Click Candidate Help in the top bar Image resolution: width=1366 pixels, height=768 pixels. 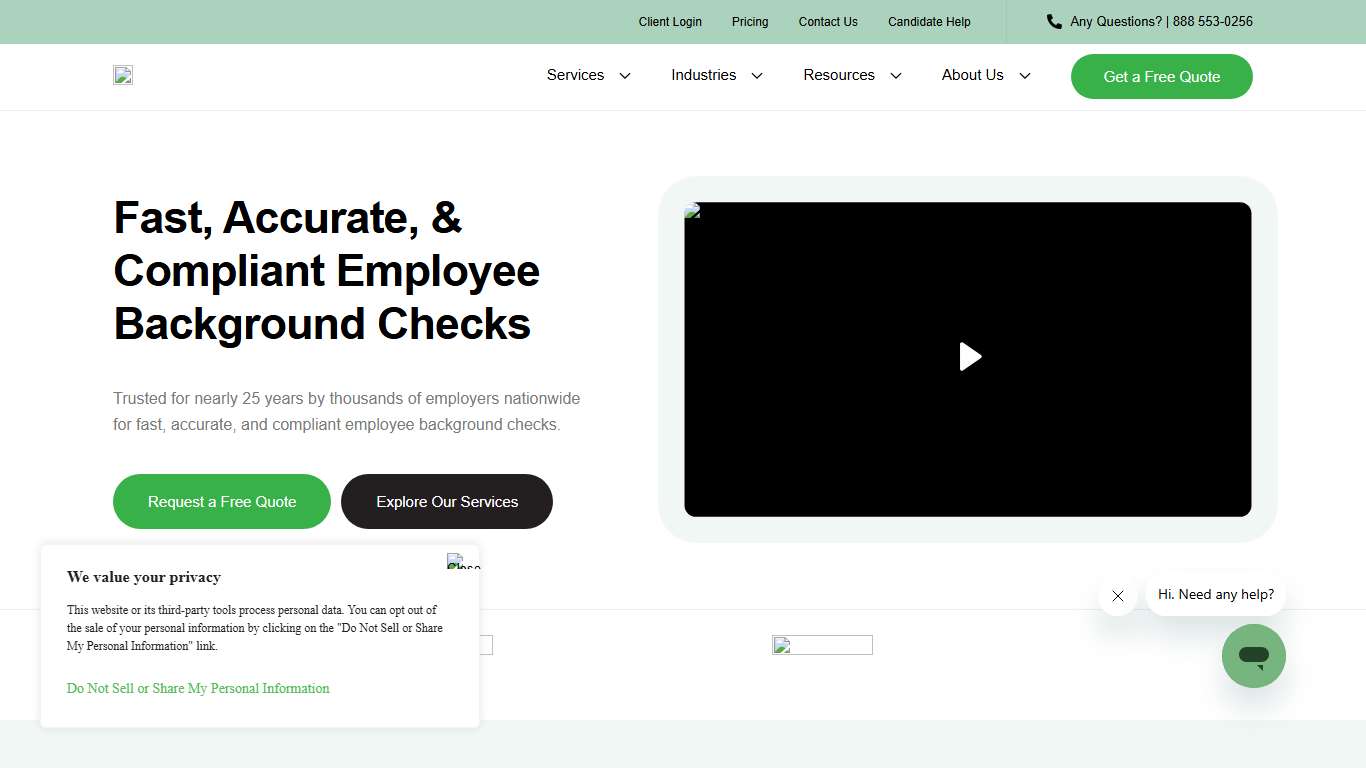929,21
